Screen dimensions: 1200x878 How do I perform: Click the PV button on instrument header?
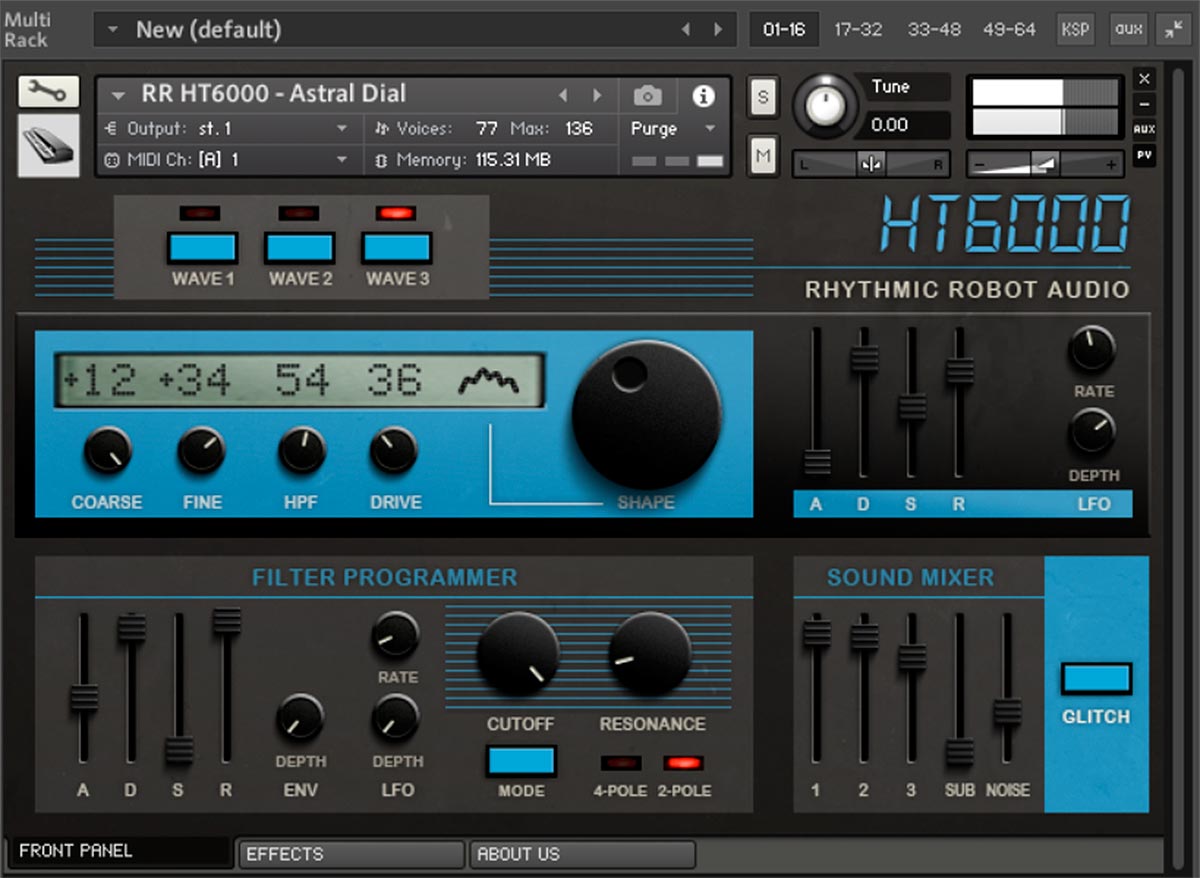coord(1145,155)
